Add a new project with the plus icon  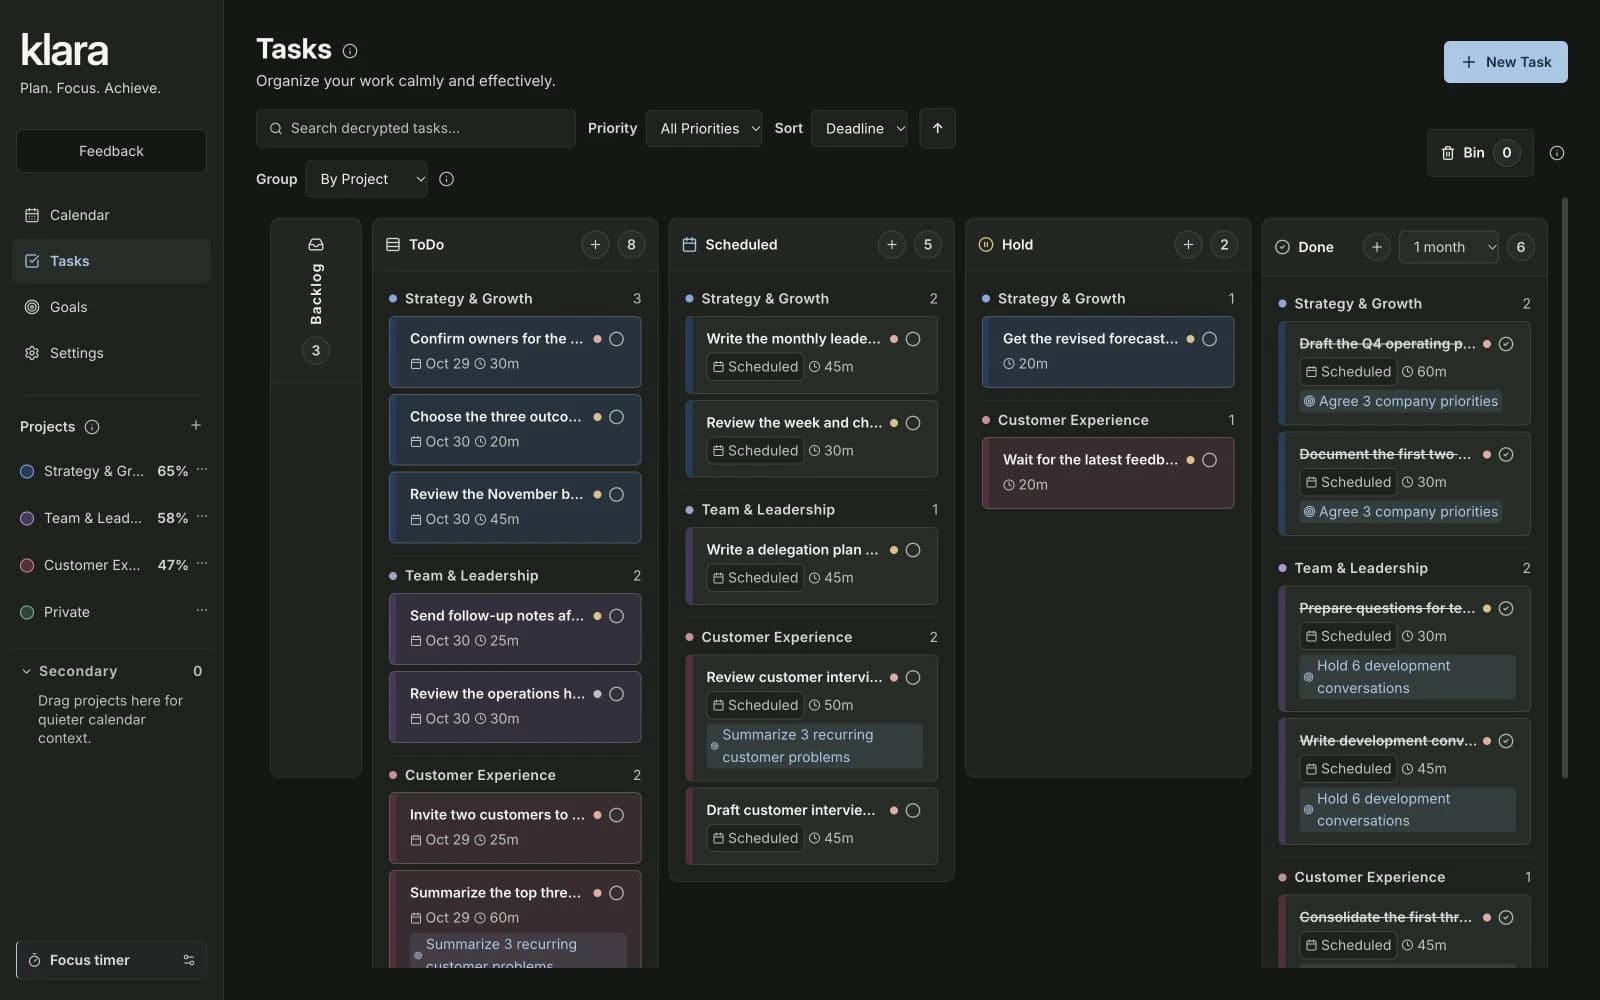click(196, 426)
